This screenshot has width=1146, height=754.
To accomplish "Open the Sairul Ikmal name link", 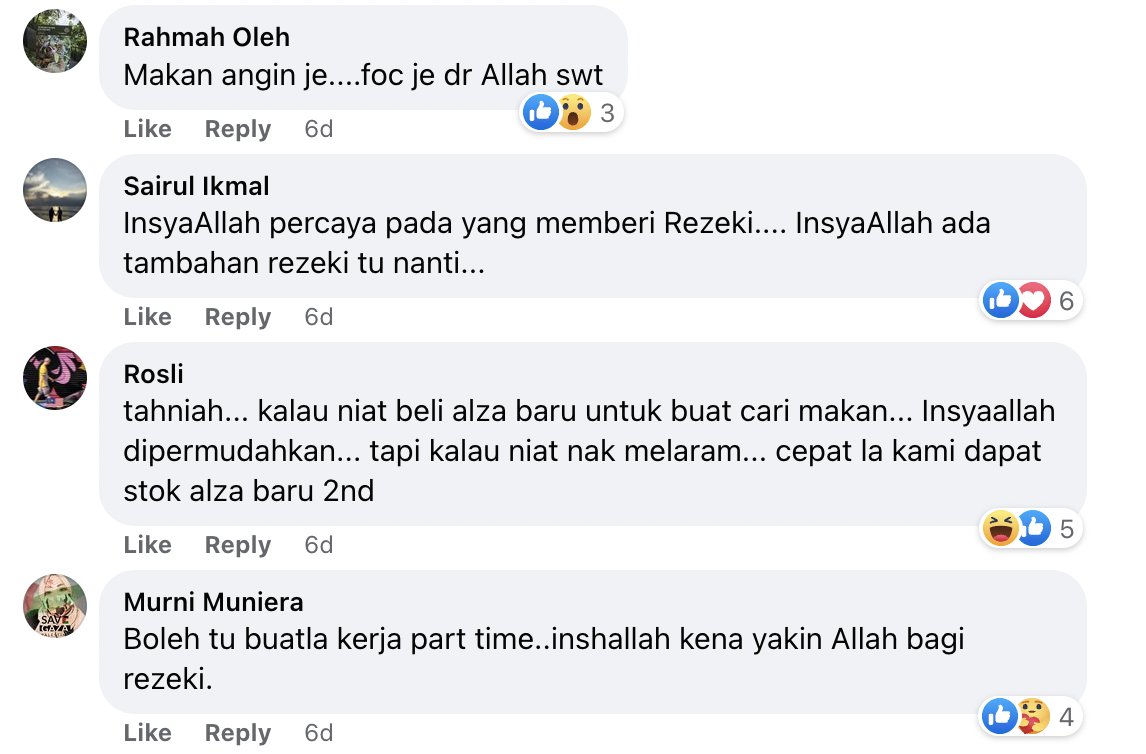I will (x=196, y=186).
